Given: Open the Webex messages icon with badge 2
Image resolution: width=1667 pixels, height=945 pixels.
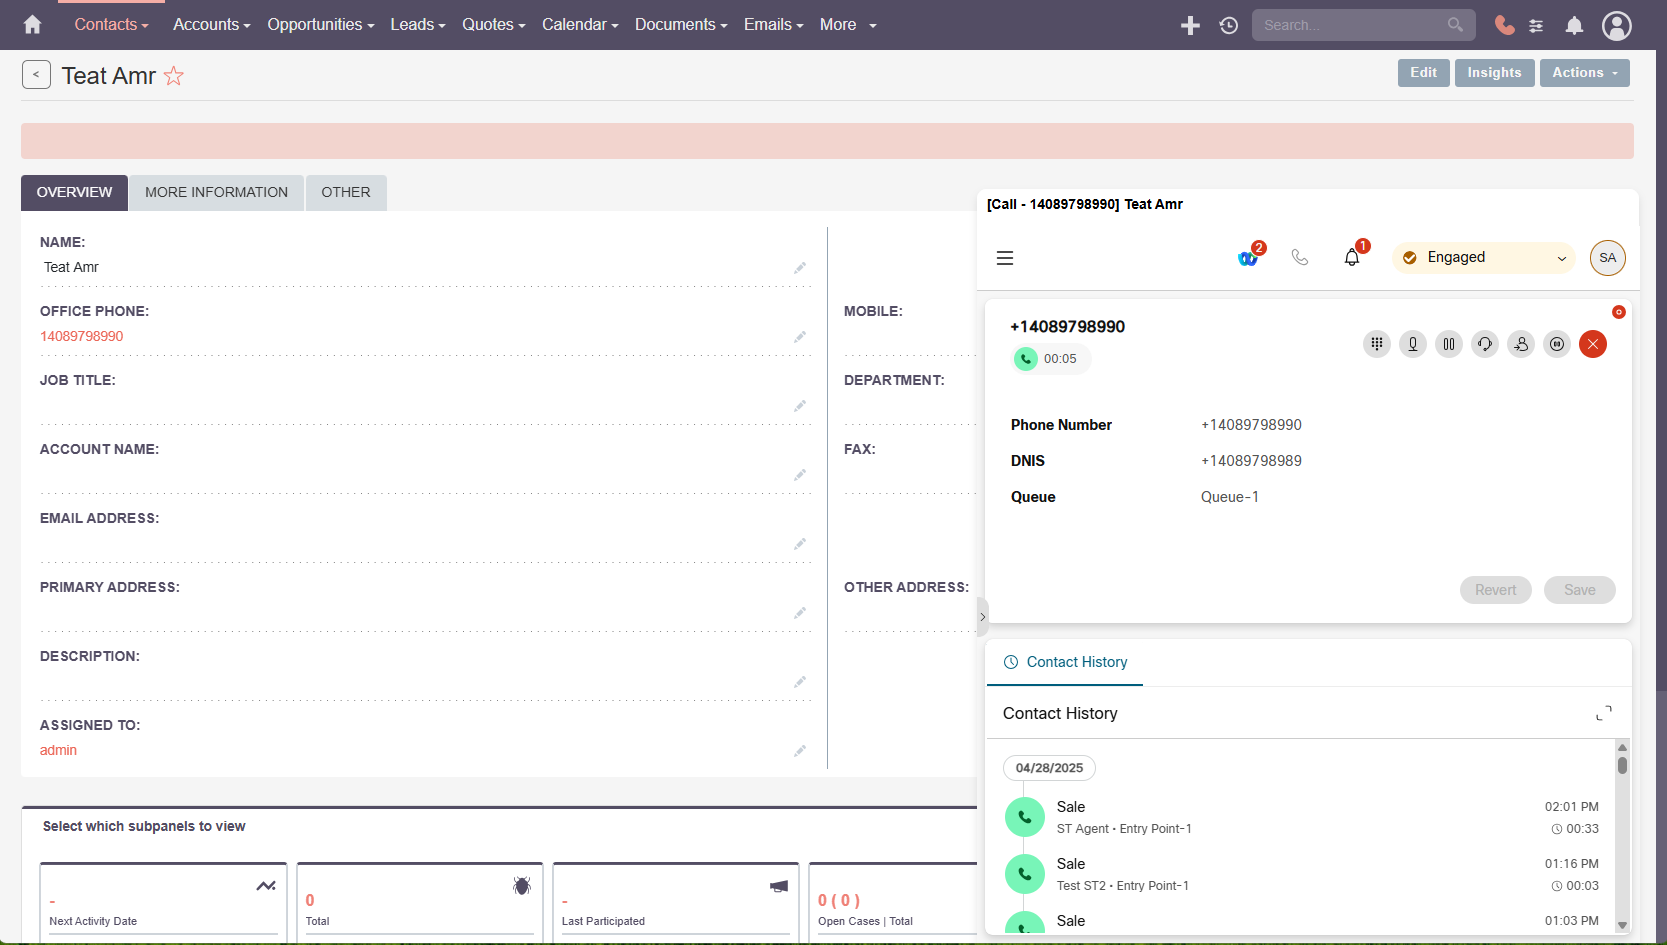Looking at the screenshot, I should point(1247,258).
